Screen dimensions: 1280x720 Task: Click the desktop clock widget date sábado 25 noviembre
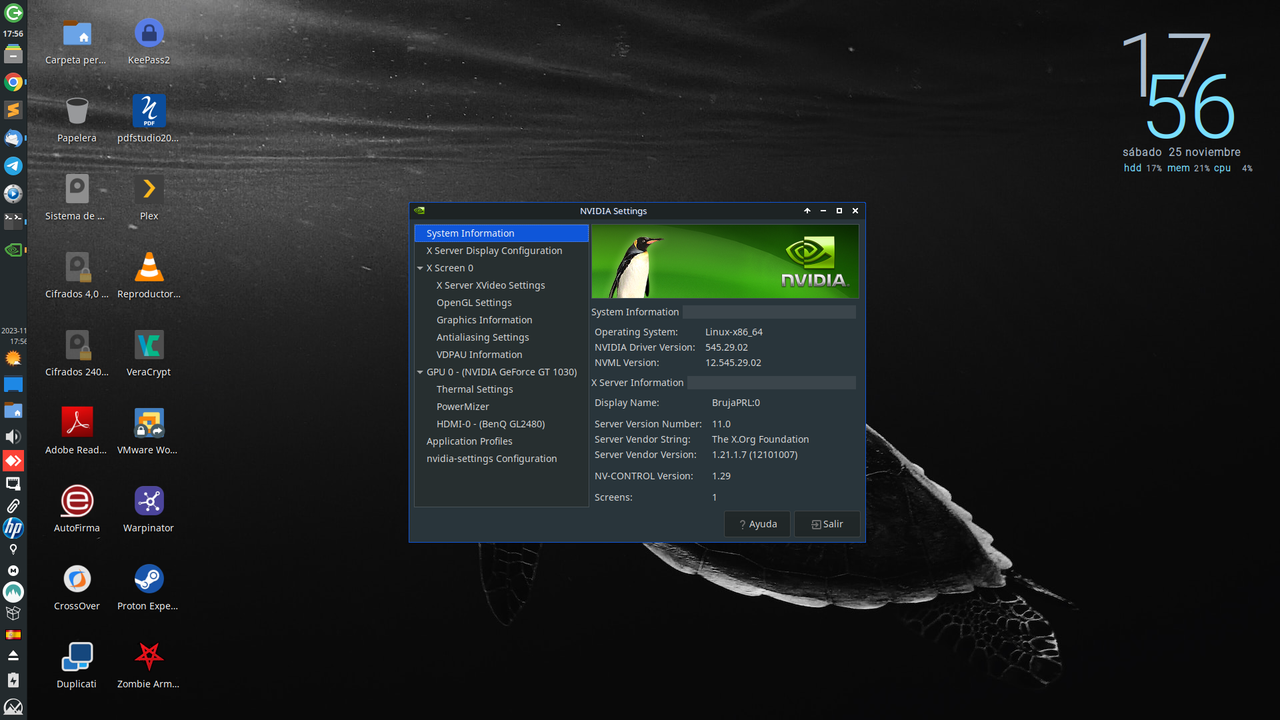click(x=1181, y=152)
